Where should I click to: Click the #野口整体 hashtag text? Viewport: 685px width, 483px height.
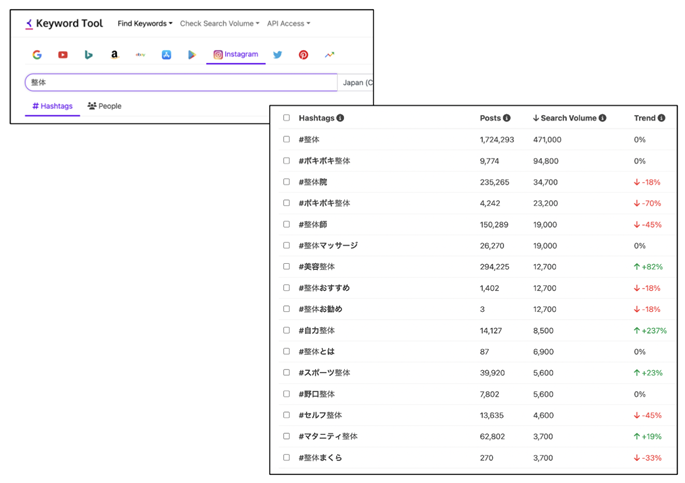coord(317,394)
